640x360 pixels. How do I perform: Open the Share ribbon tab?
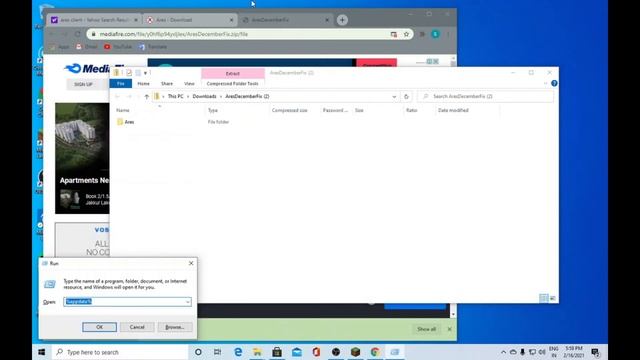167,84
